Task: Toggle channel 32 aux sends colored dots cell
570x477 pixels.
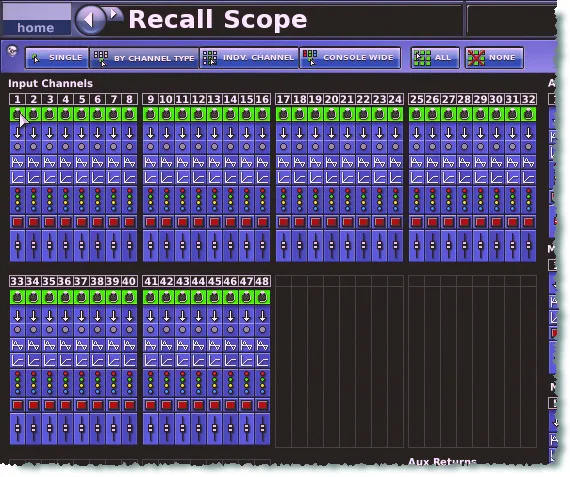Action: point(529,200)
